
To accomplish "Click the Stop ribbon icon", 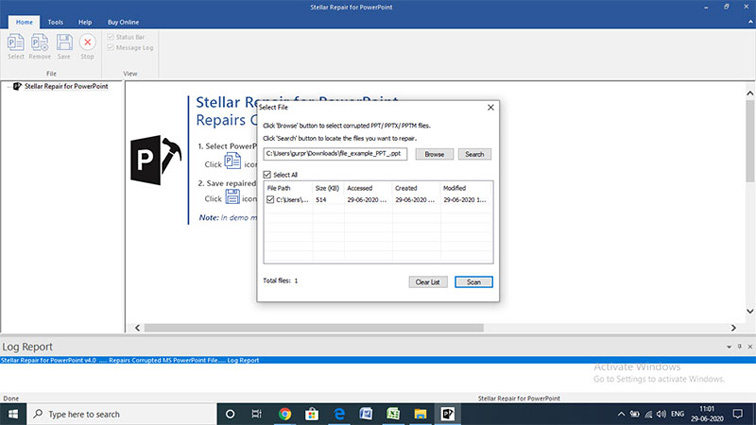I will 87,46.
